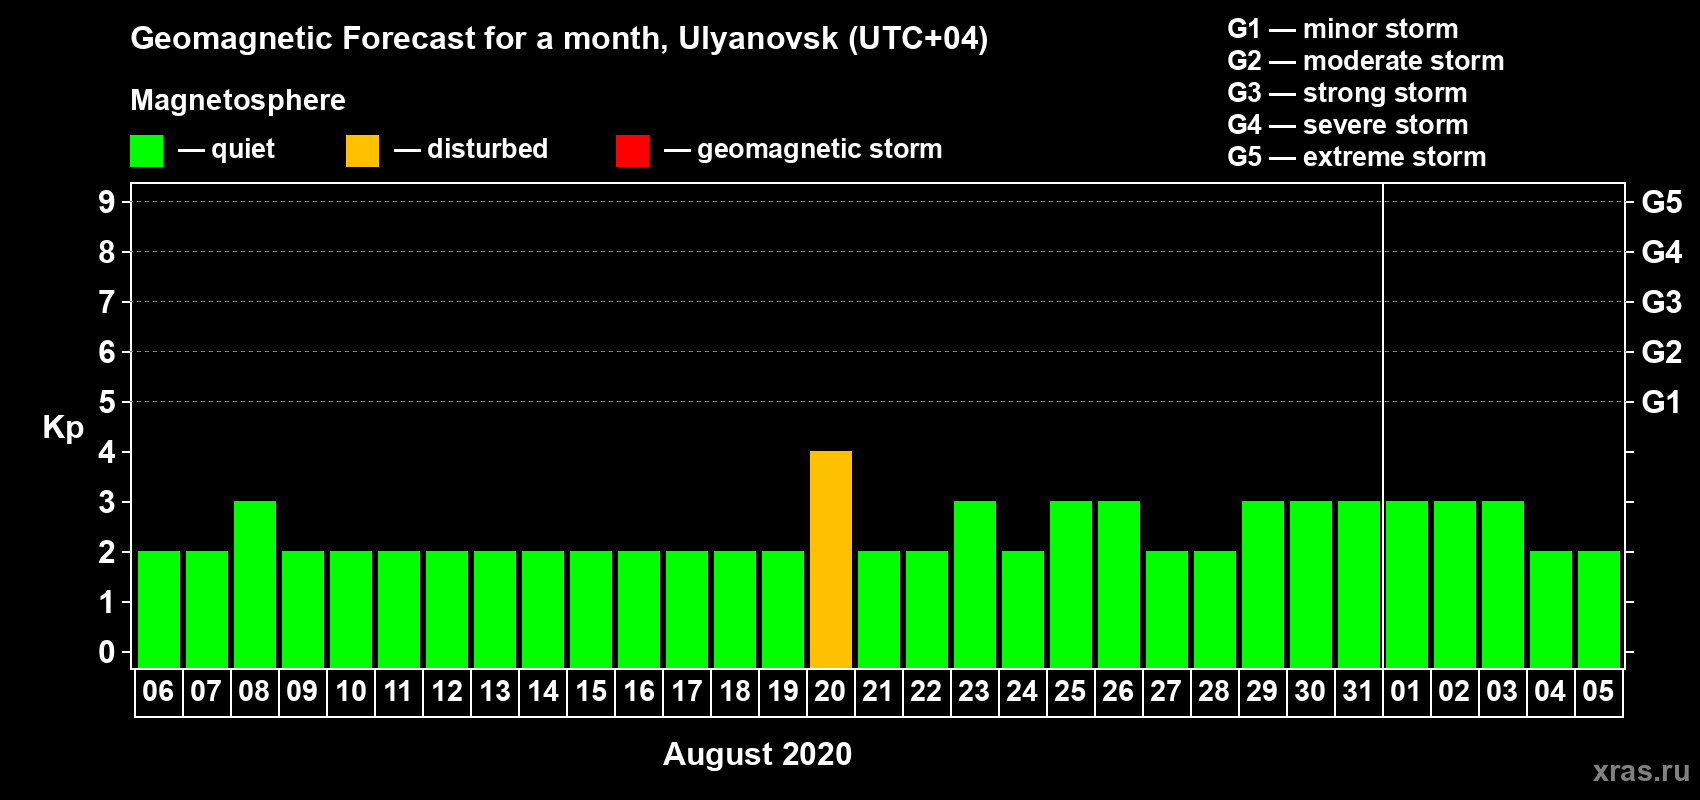Click the date label '02'
Screen dimensions: 1700x800
(x=1454, y=691)
